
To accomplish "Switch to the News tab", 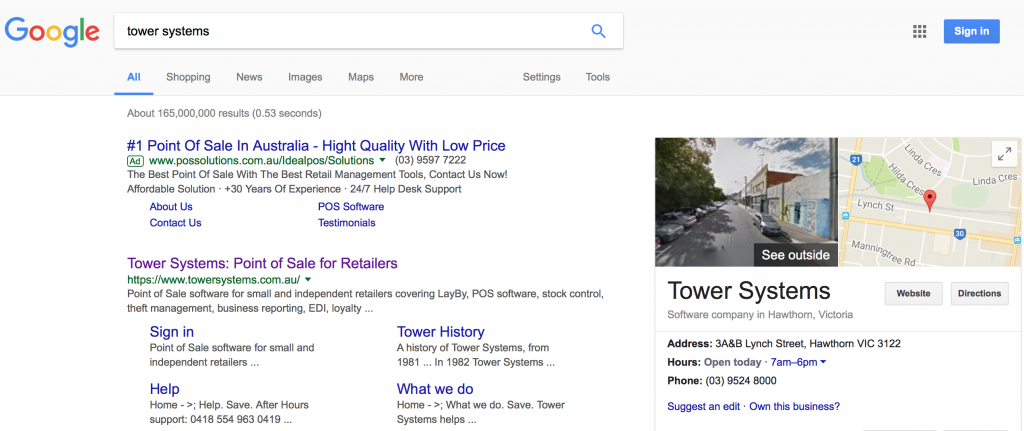I will [x=249, y=77].
